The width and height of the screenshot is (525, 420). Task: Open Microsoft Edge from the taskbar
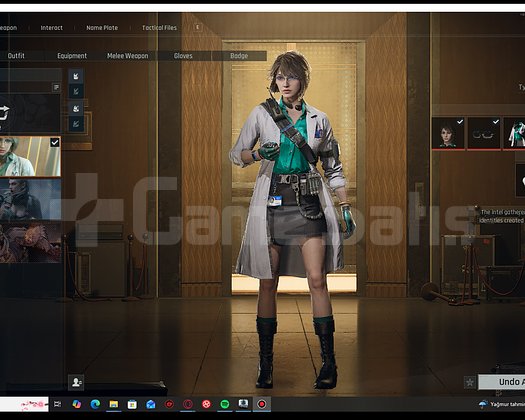(x=95, y=404)
